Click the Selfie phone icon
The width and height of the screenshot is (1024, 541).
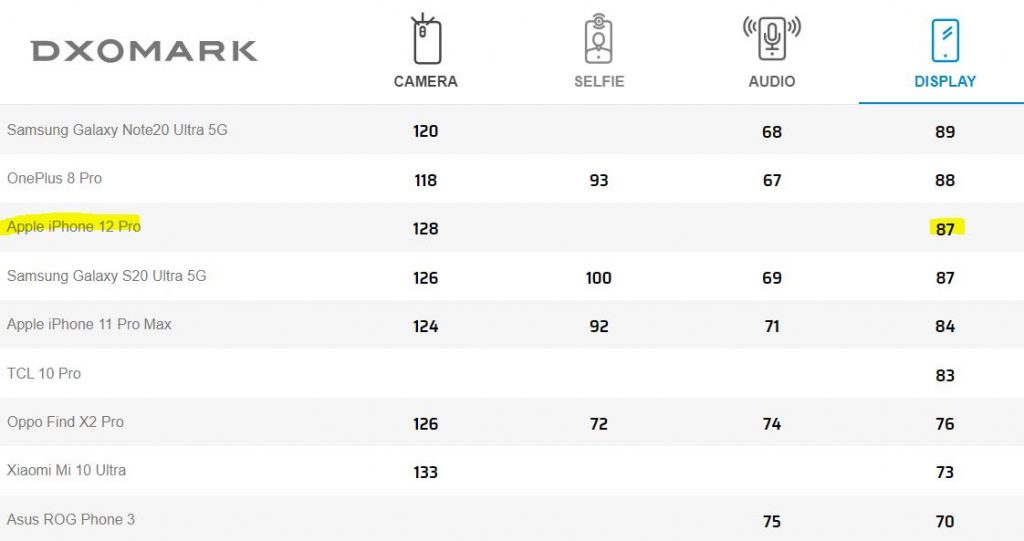[599, 39]
